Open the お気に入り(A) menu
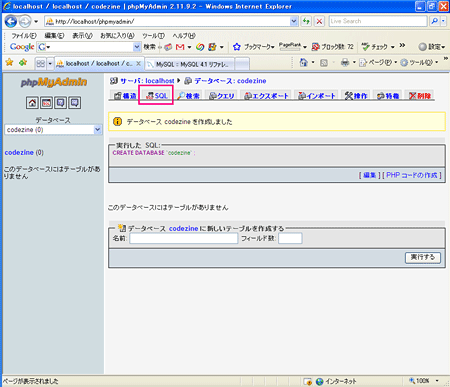 117,36
